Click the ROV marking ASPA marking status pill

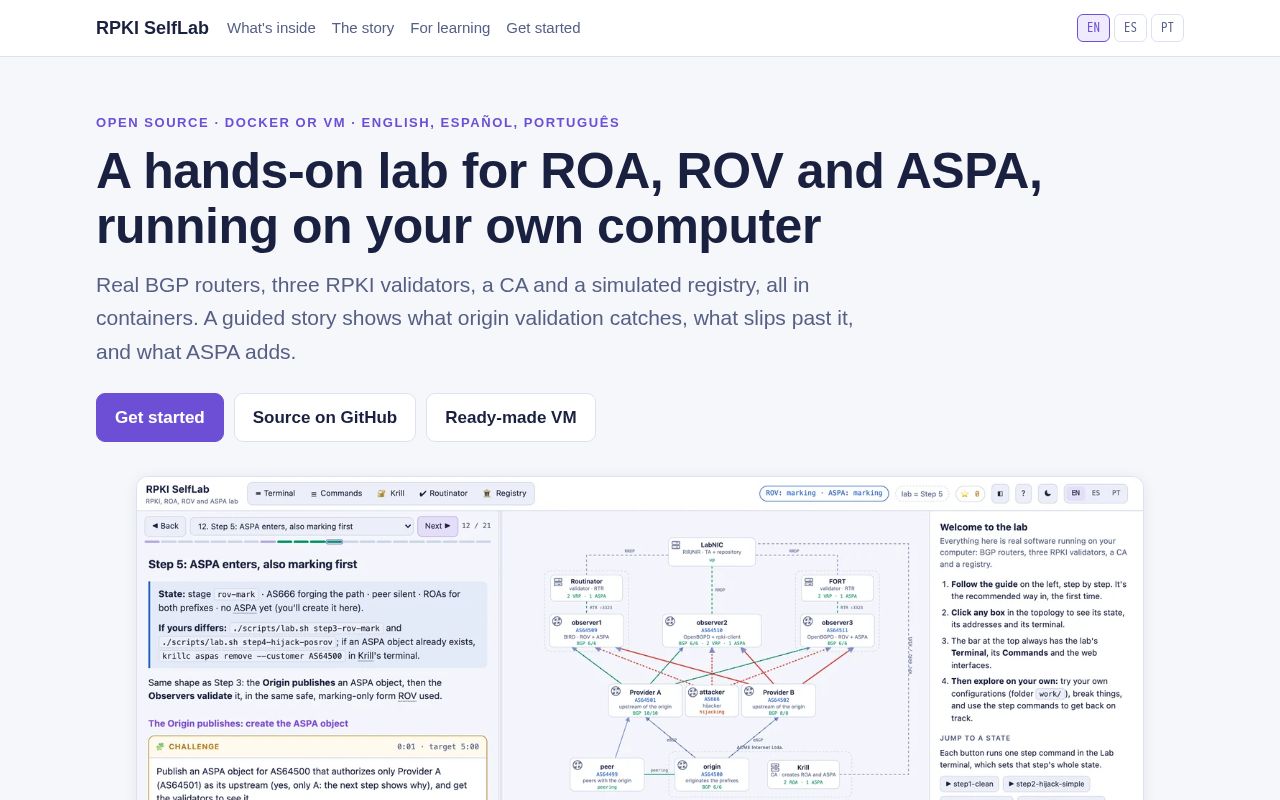pyautogui.click(x=824, y=493)
